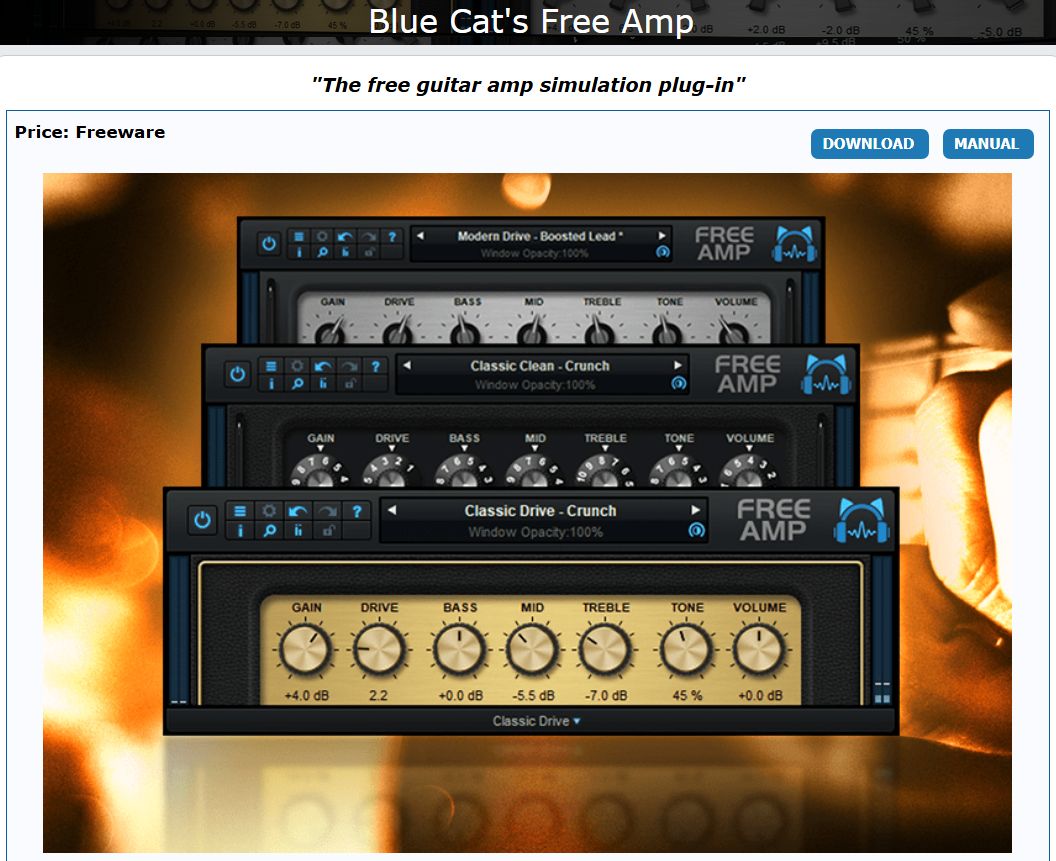Select next preset arrow beside Classic Drive - Crunch
The image size is (1056, 861).
click(x=695, y=510)
